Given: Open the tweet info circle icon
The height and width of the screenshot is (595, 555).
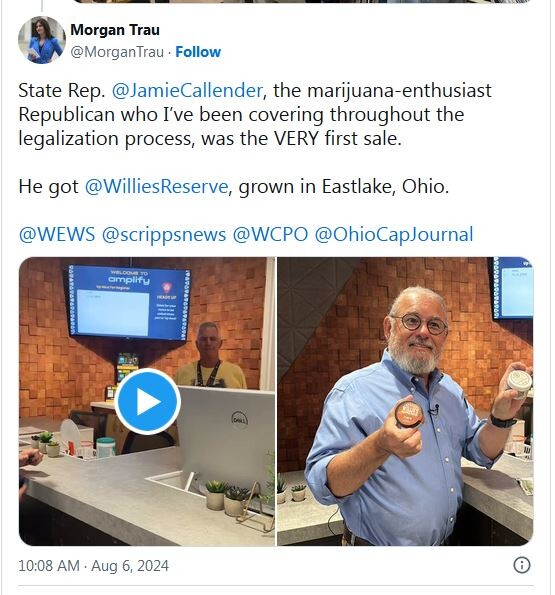Looking at the screenshot, I should pyautogui.click(x=522, y=565).
